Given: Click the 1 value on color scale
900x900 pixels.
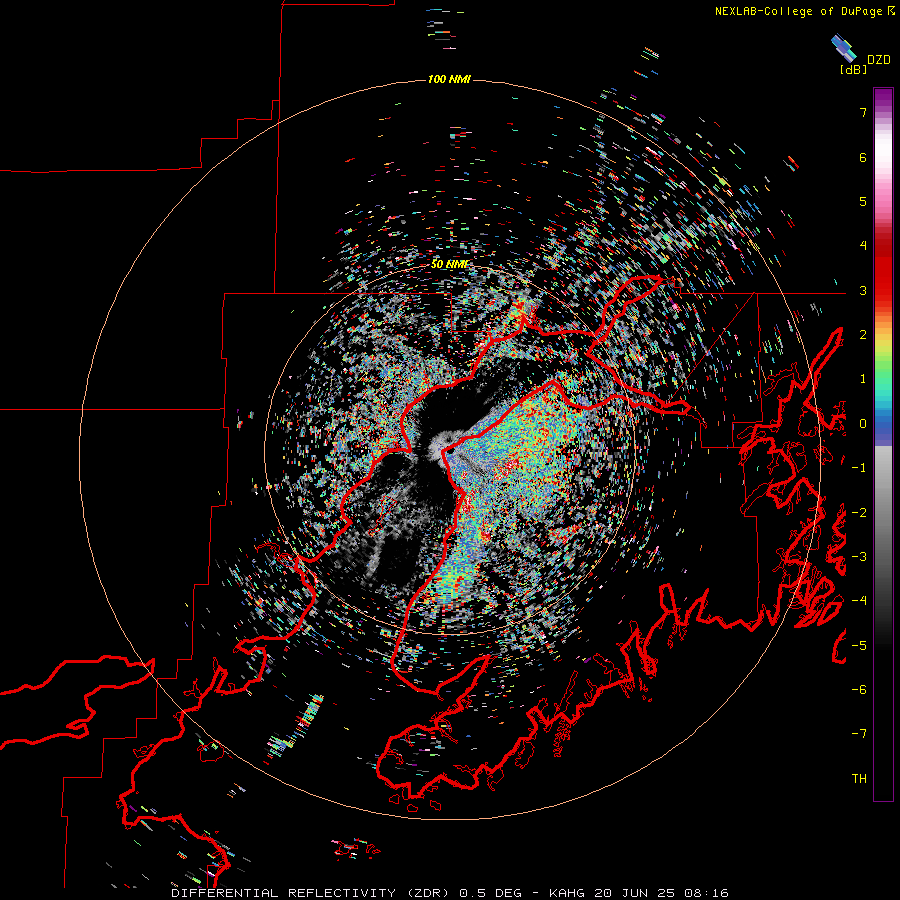Looking at the screenshot, I should point(863,379).
